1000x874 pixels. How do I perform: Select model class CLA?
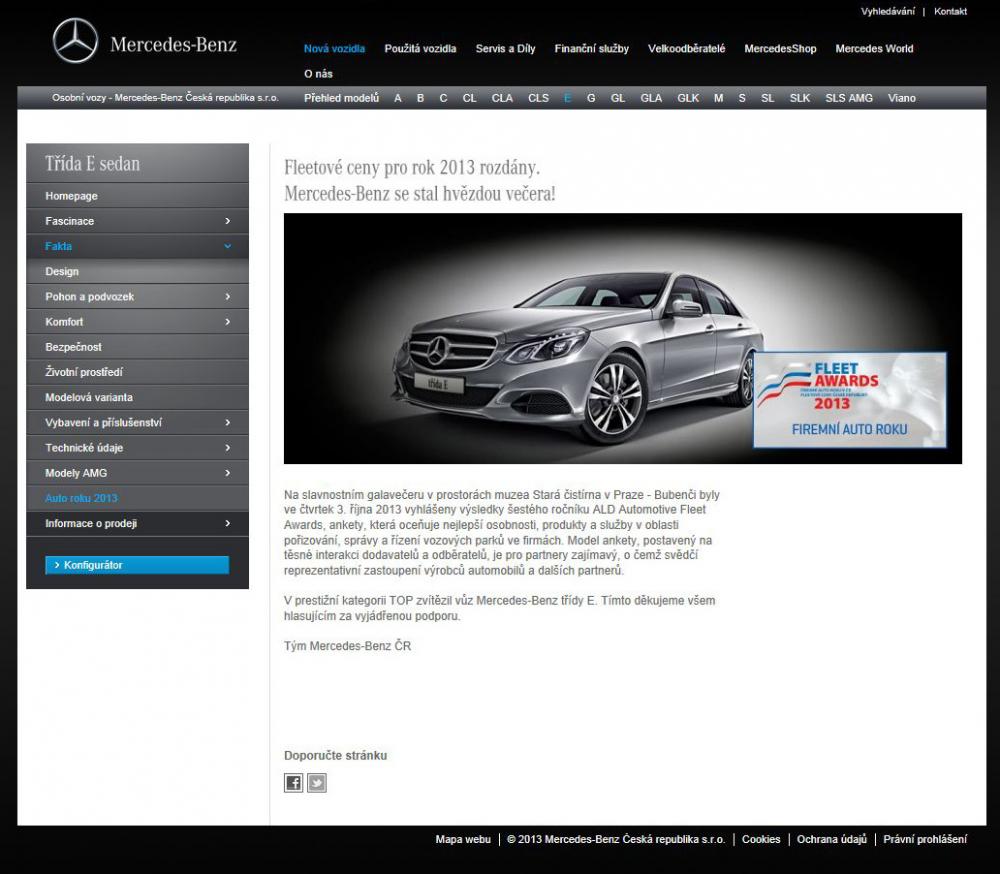[x=502, y=98]
